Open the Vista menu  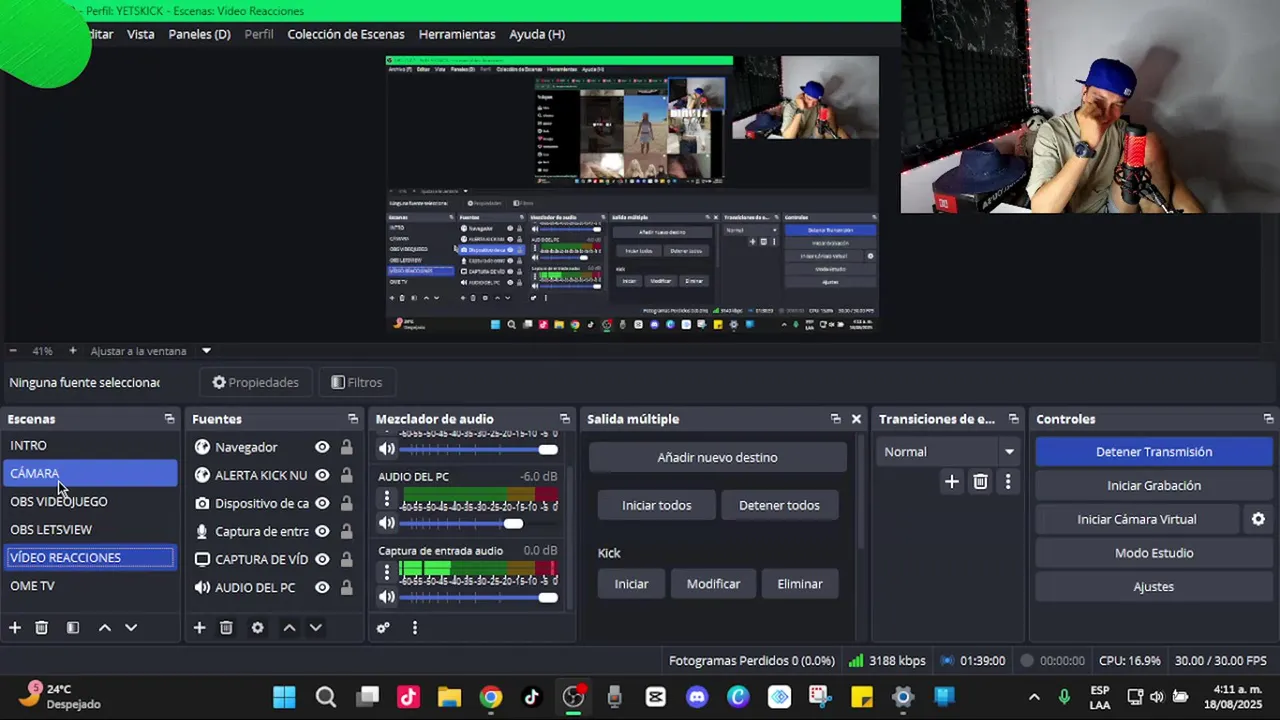click(x=140, y=34)
